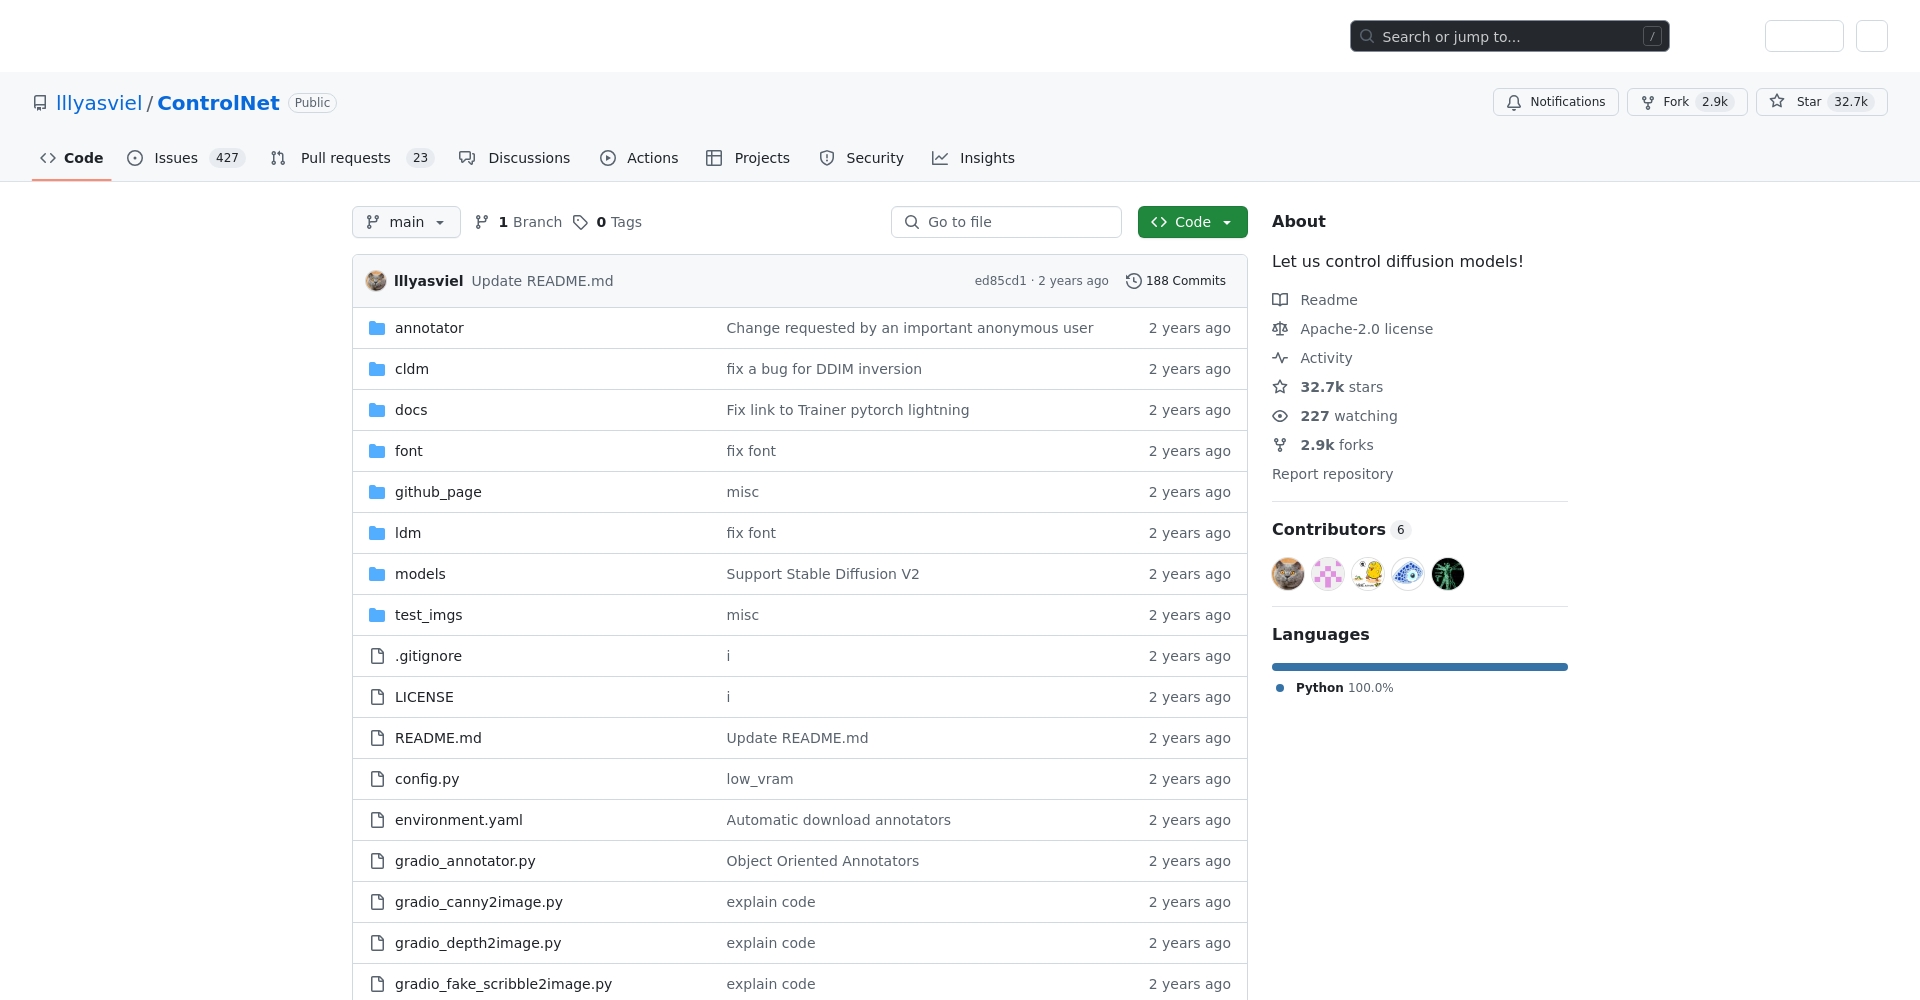The width and height of the screenshot is (1920, 1000).
Task: Open commit 'fix a bug for DDIM inversion'
Action: point(824,369)
